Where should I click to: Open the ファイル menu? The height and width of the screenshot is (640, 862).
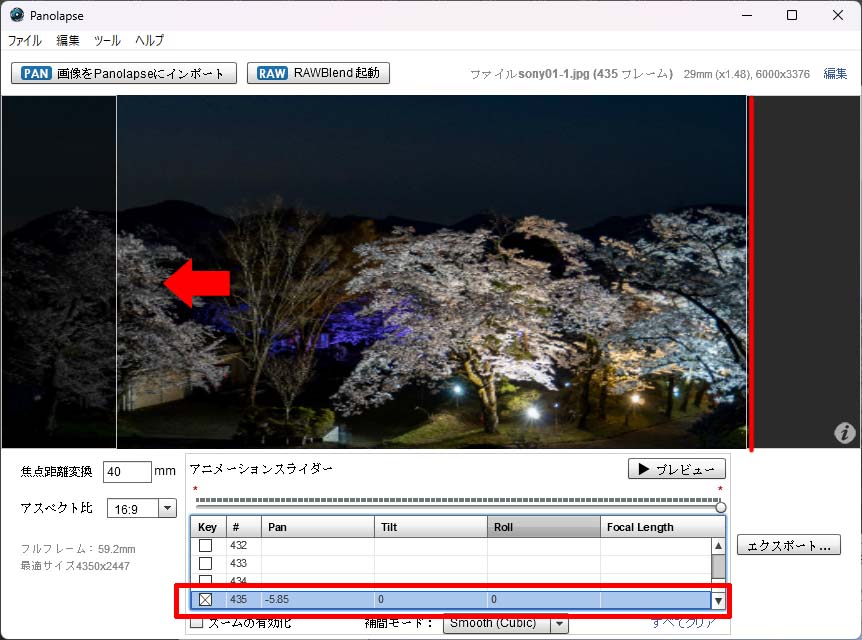click(25, 41)
